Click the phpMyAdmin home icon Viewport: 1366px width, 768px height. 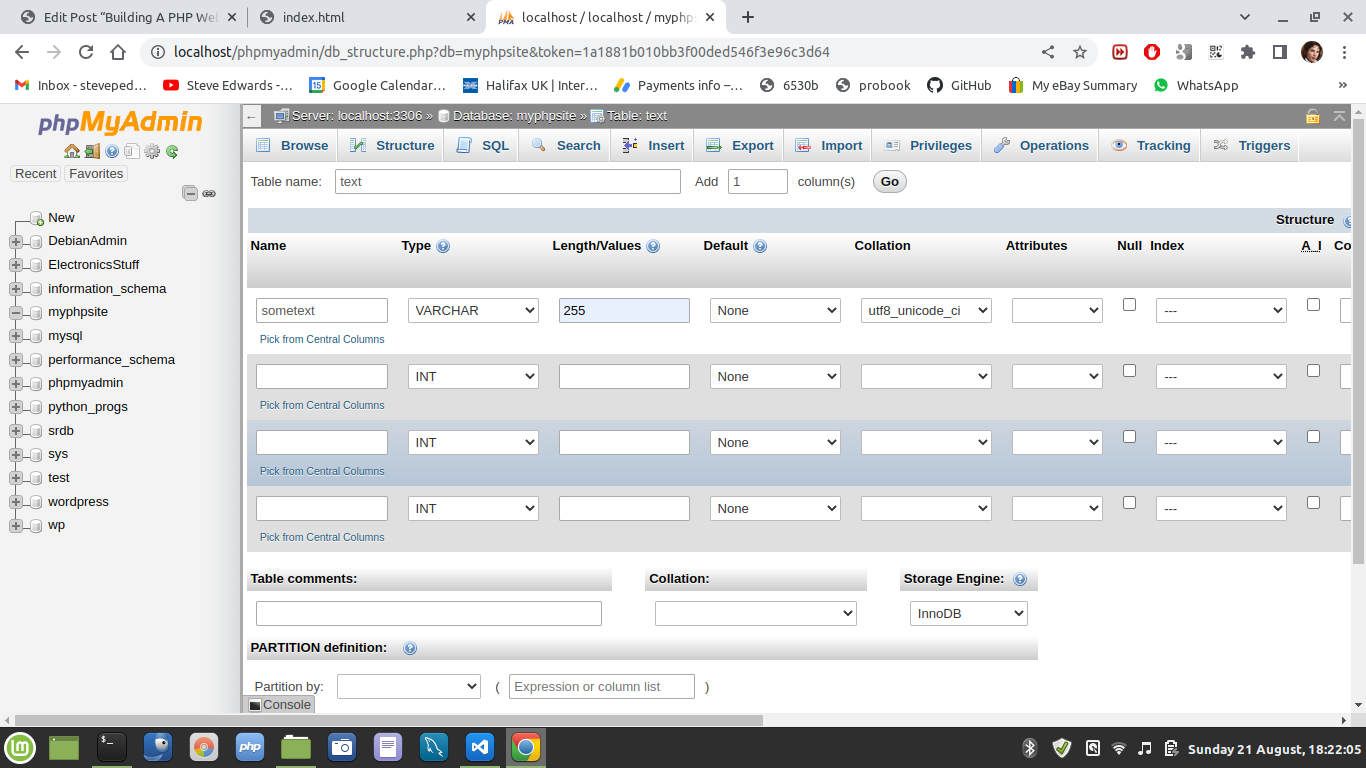coord(71,152)
